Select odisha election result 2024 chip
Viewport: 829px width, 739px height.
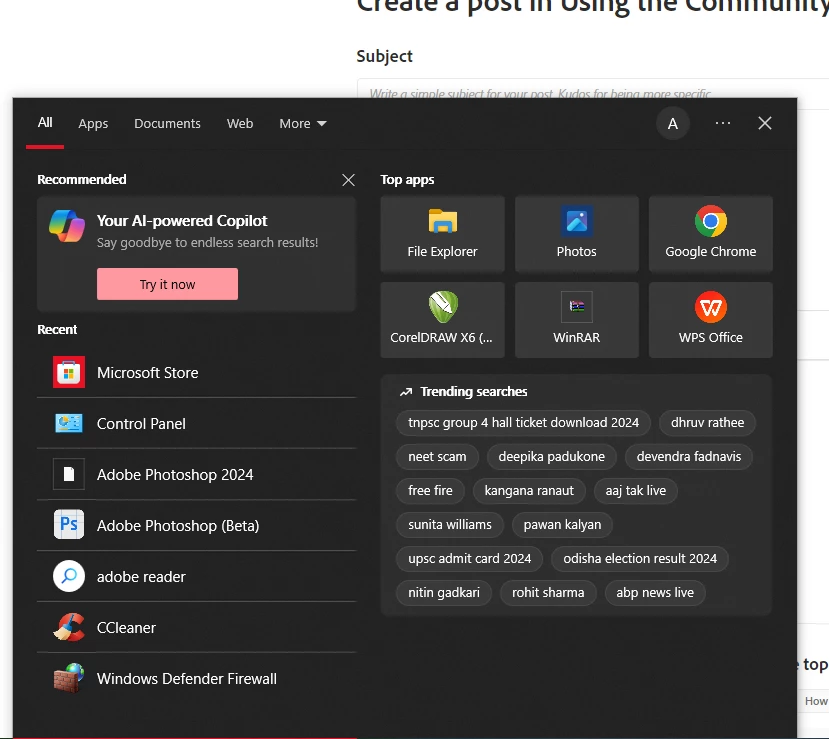pyautogui.click(x=640, y=558)
